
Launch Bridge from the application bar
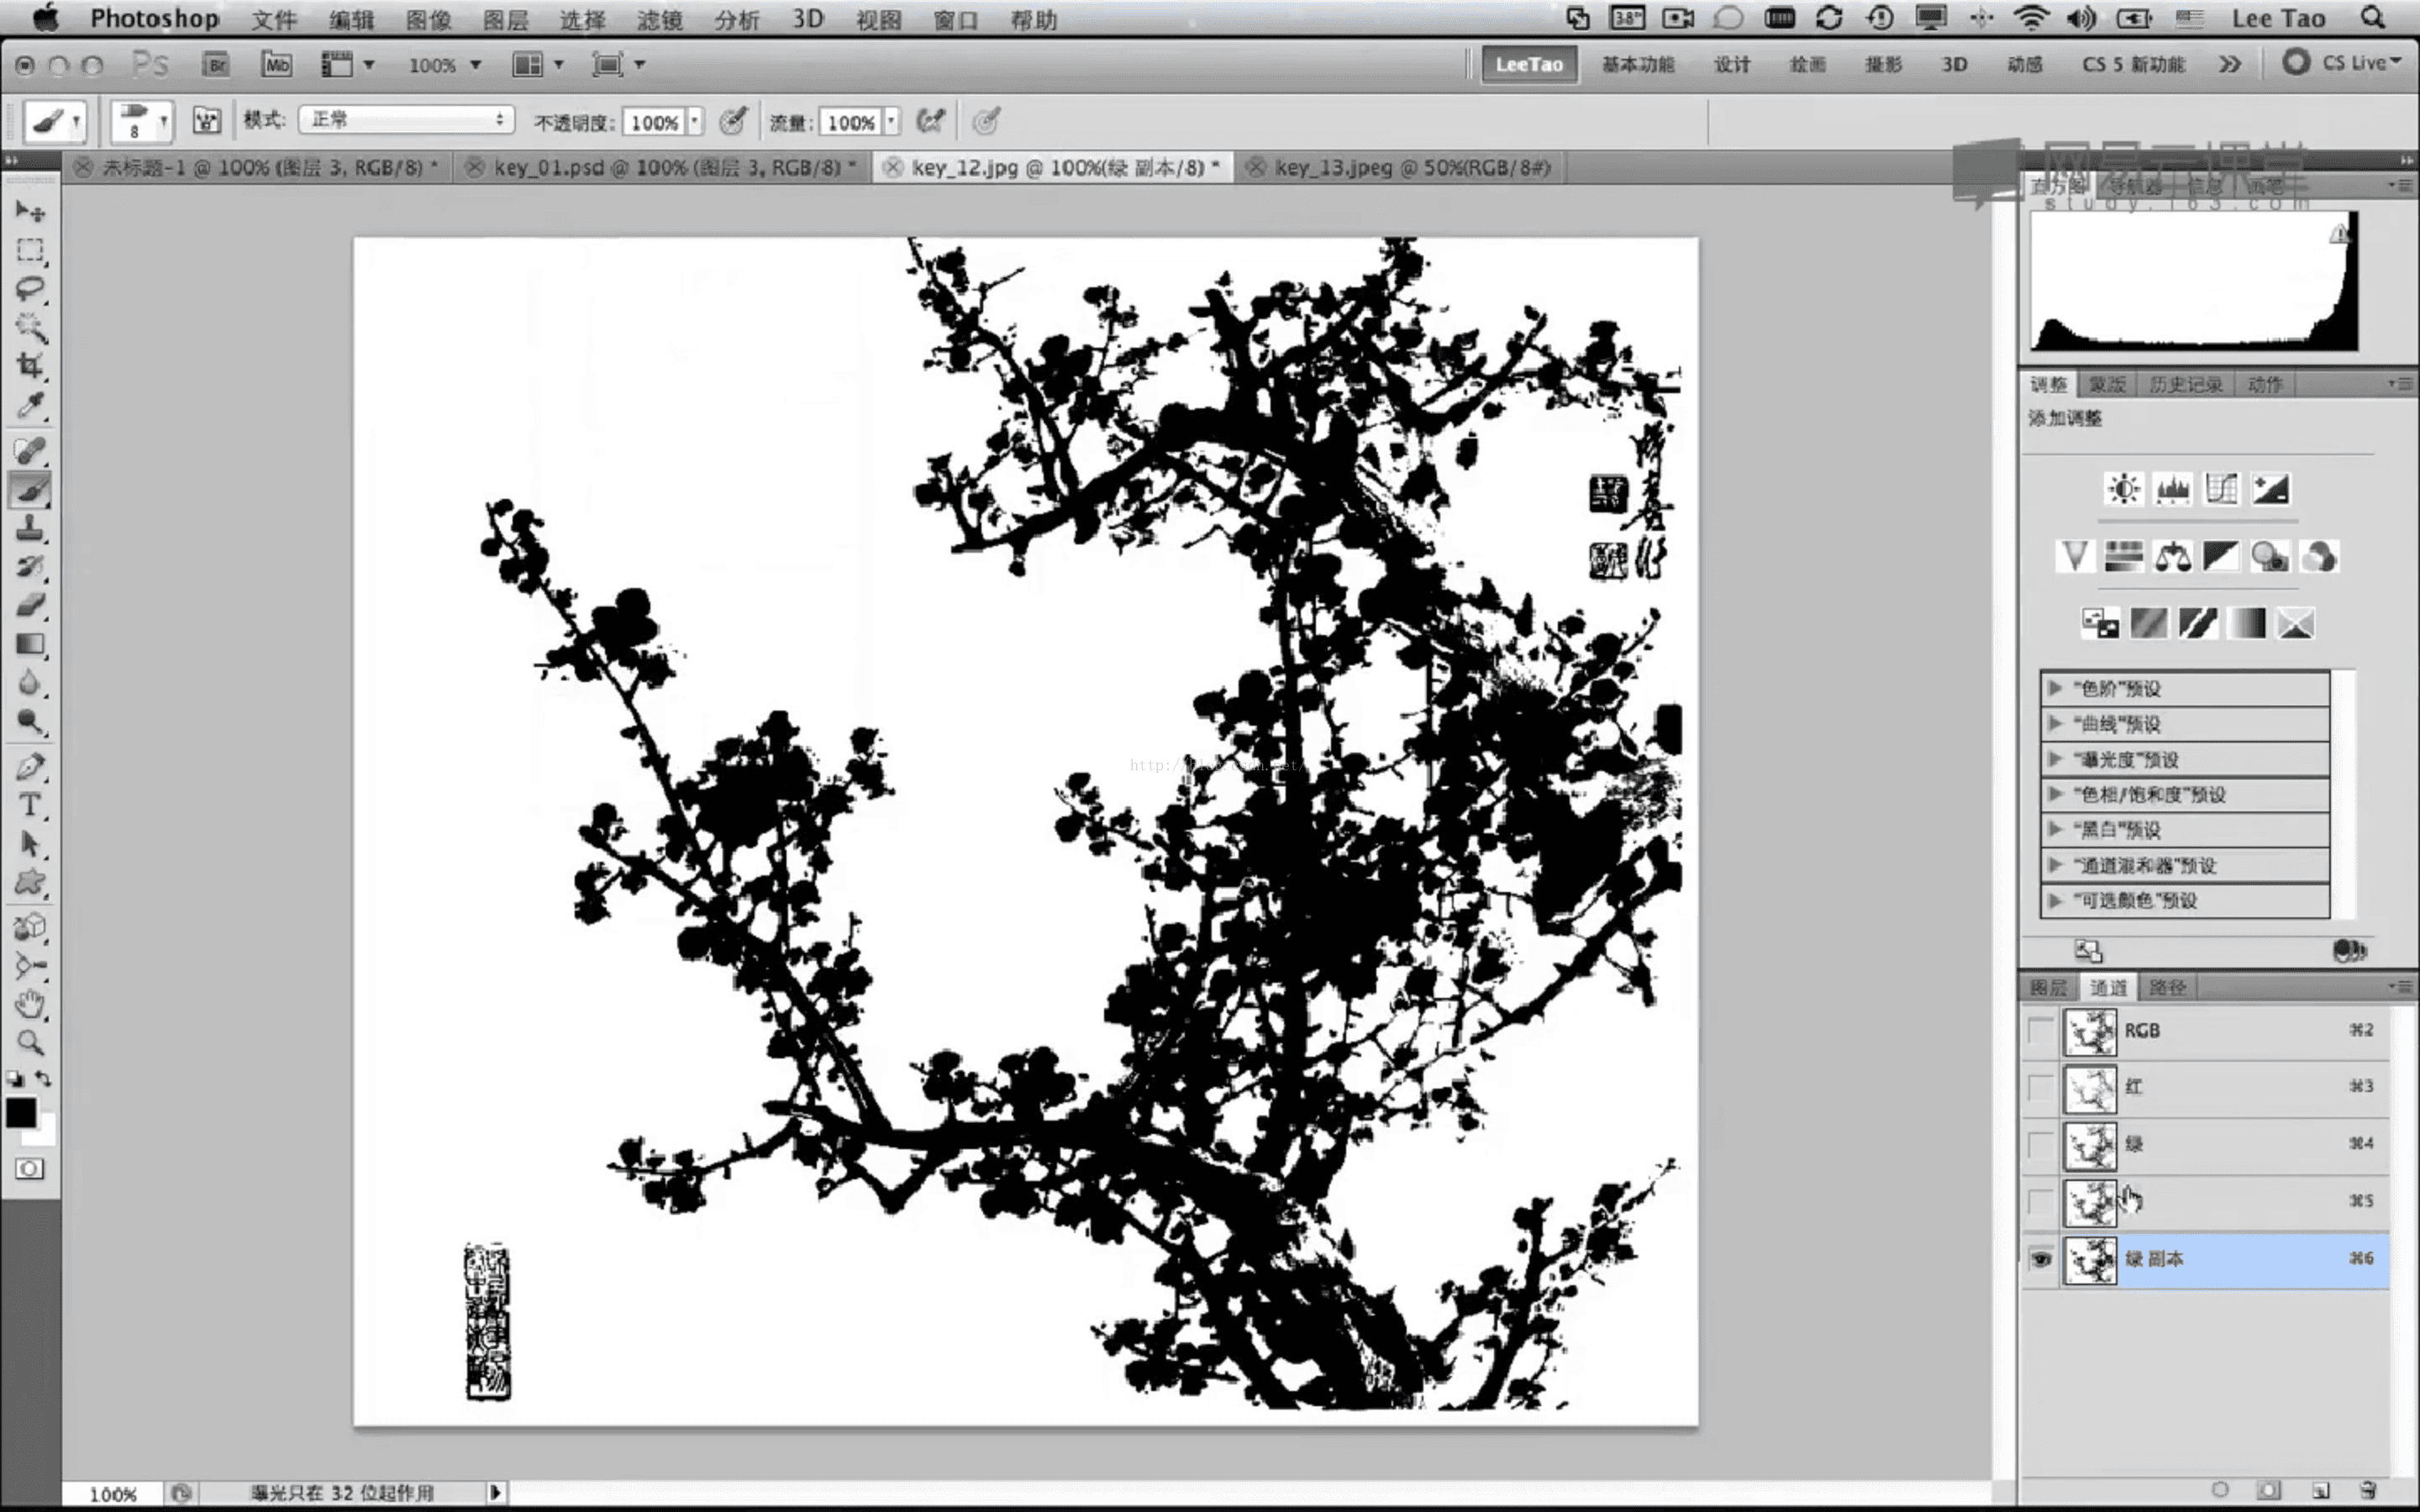click(216, 65)
